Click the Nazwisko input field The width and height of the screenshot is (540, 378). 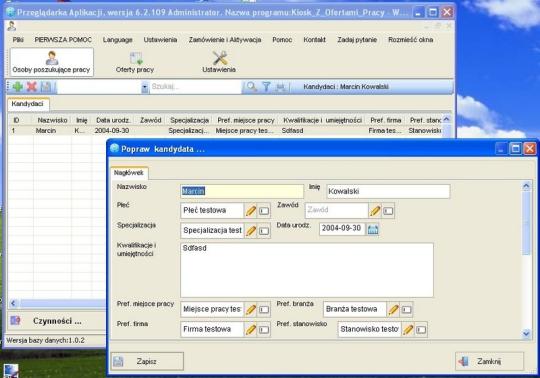tap(242, 191)
